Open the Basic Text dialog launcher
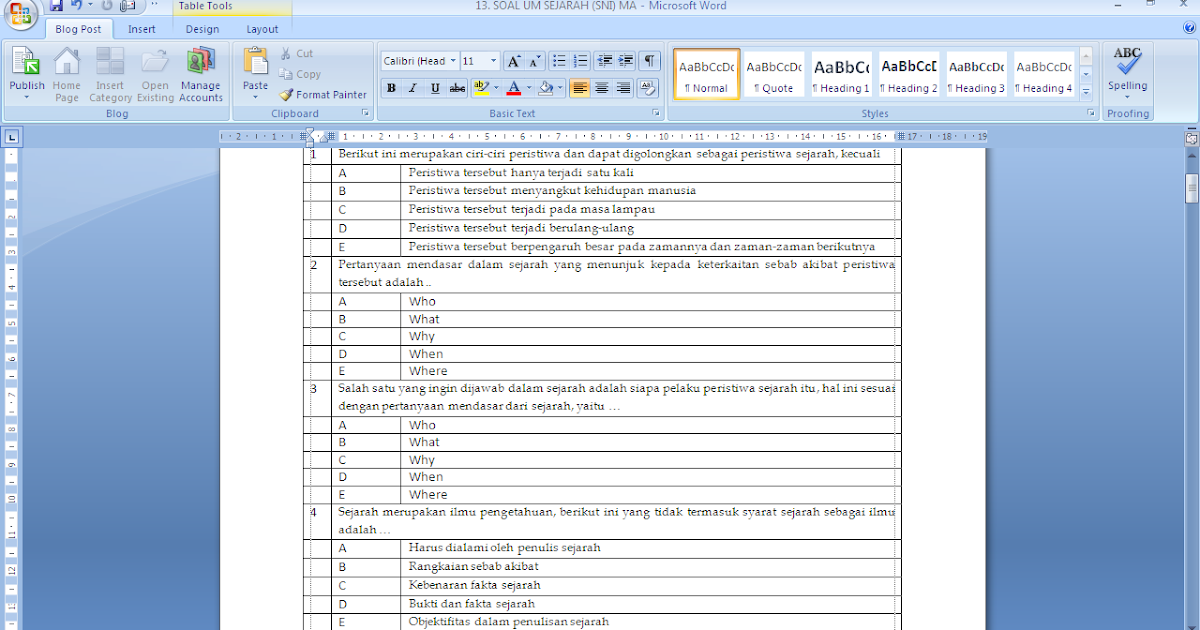This screenshot has width=1200, height=630. [x=657, y=112]
